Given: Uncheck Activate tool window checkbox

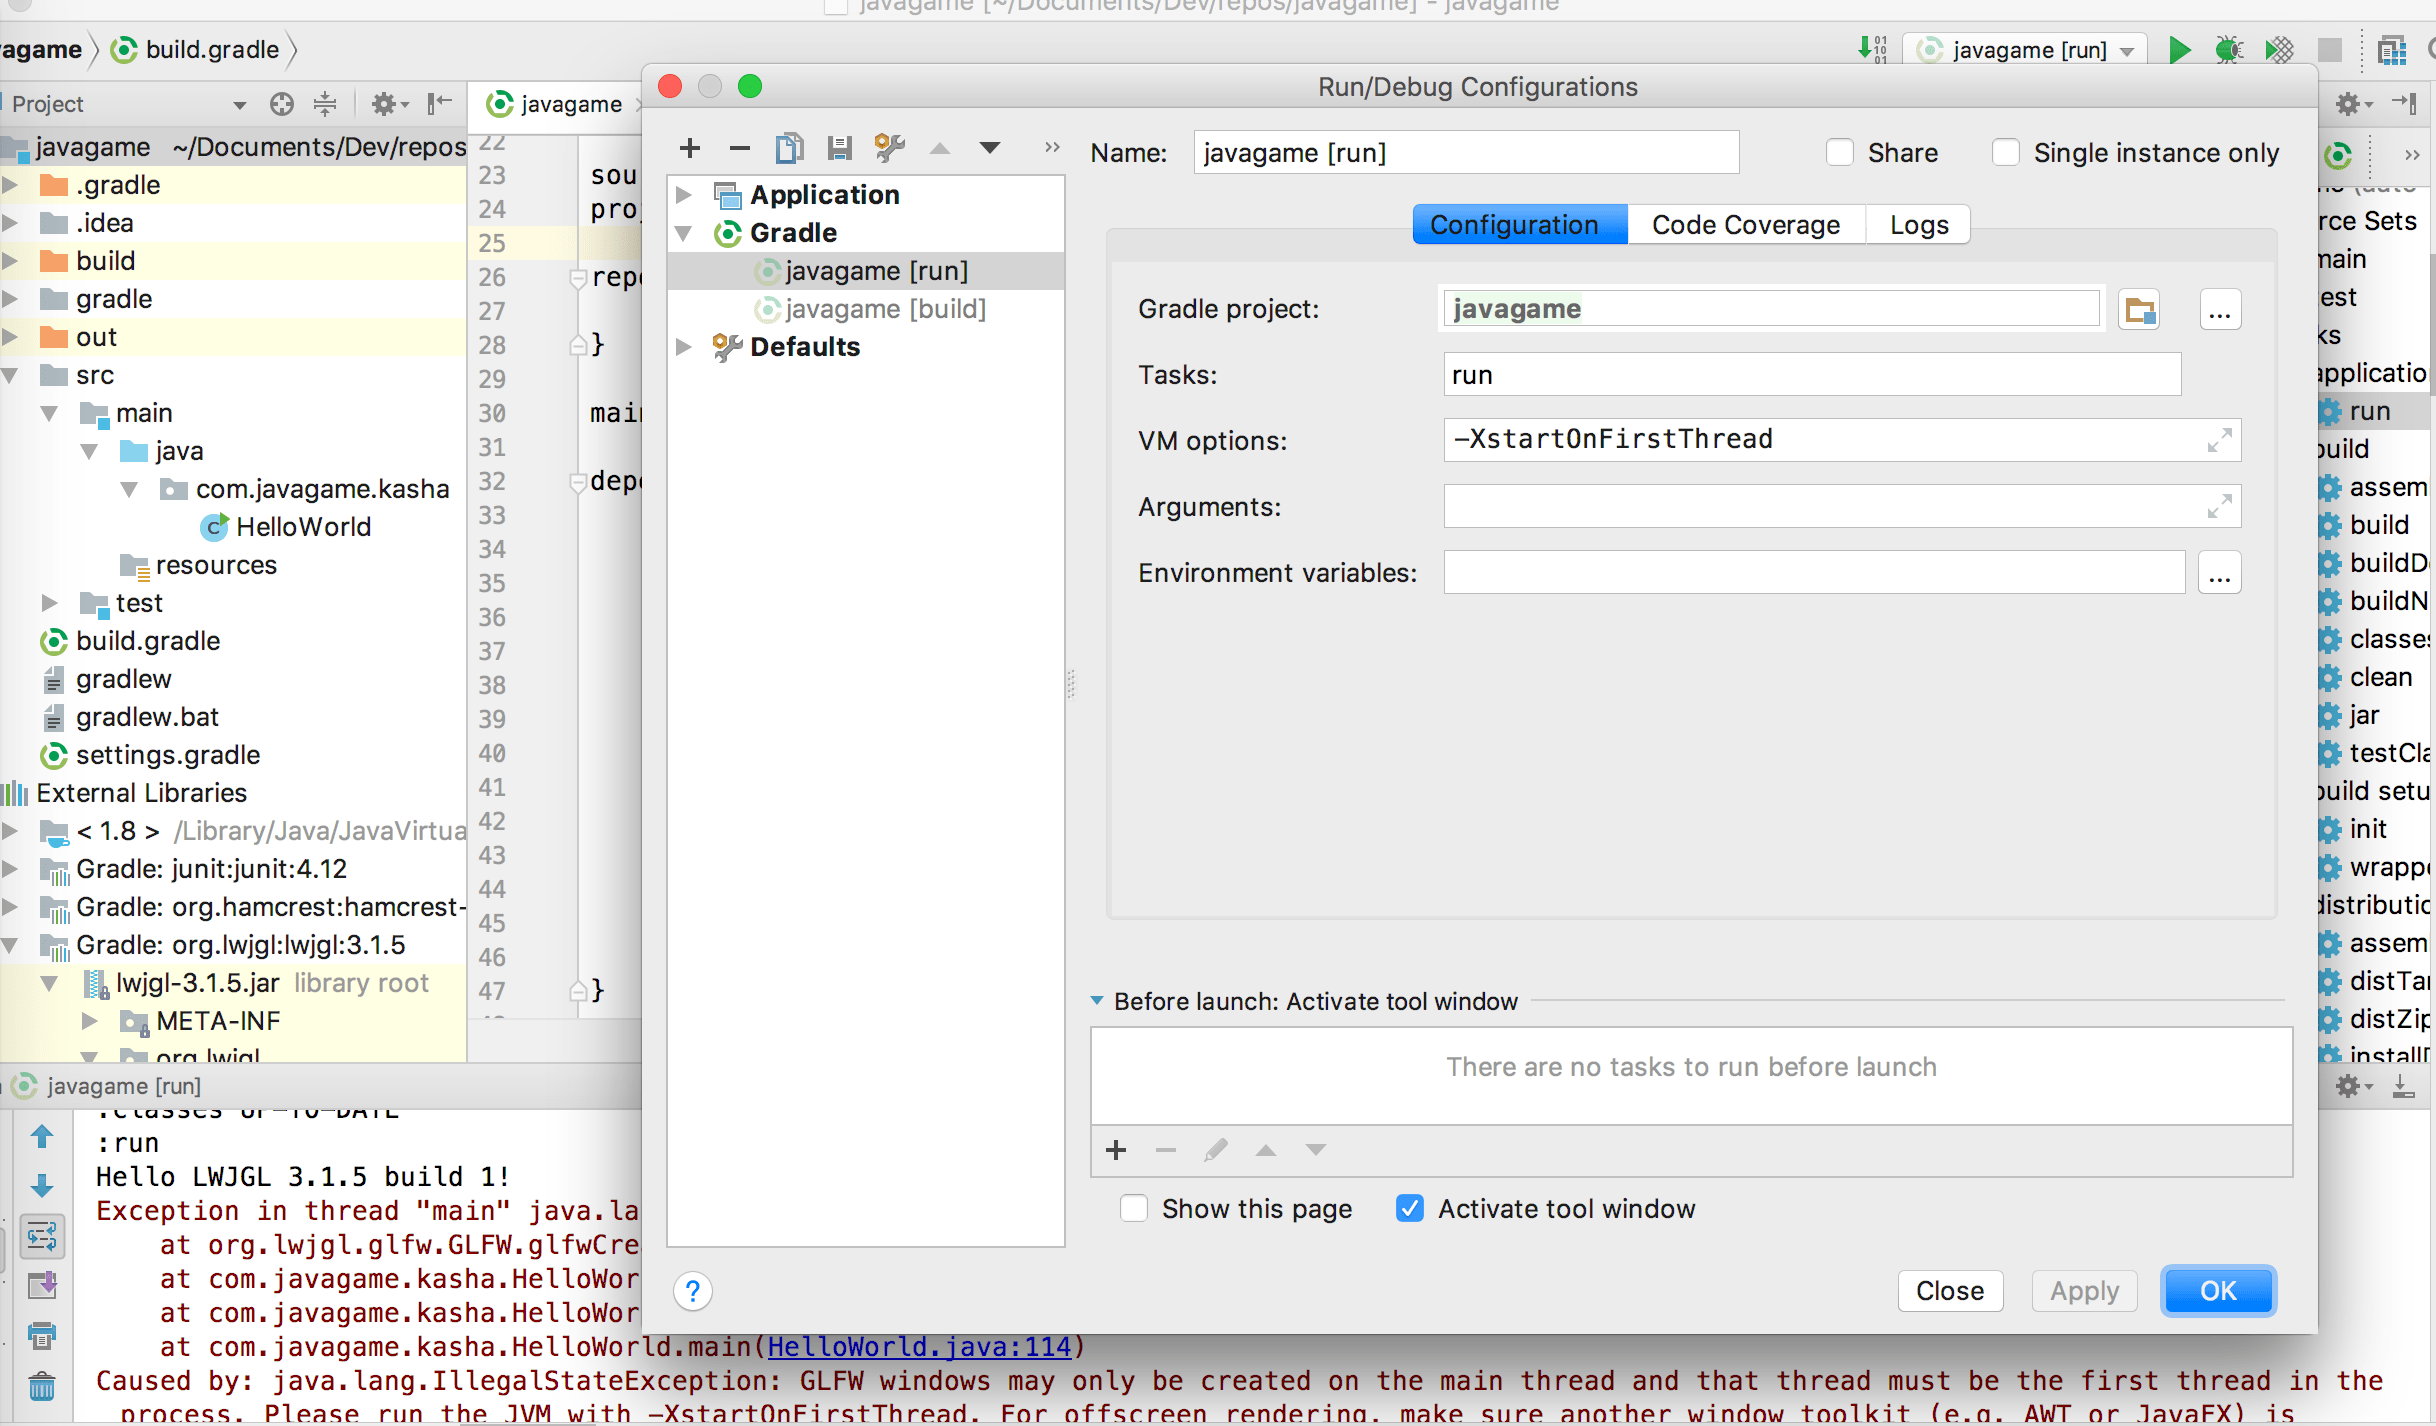Looking at the screenshot, I should pyautogui.click(x=1410, y=1209).
